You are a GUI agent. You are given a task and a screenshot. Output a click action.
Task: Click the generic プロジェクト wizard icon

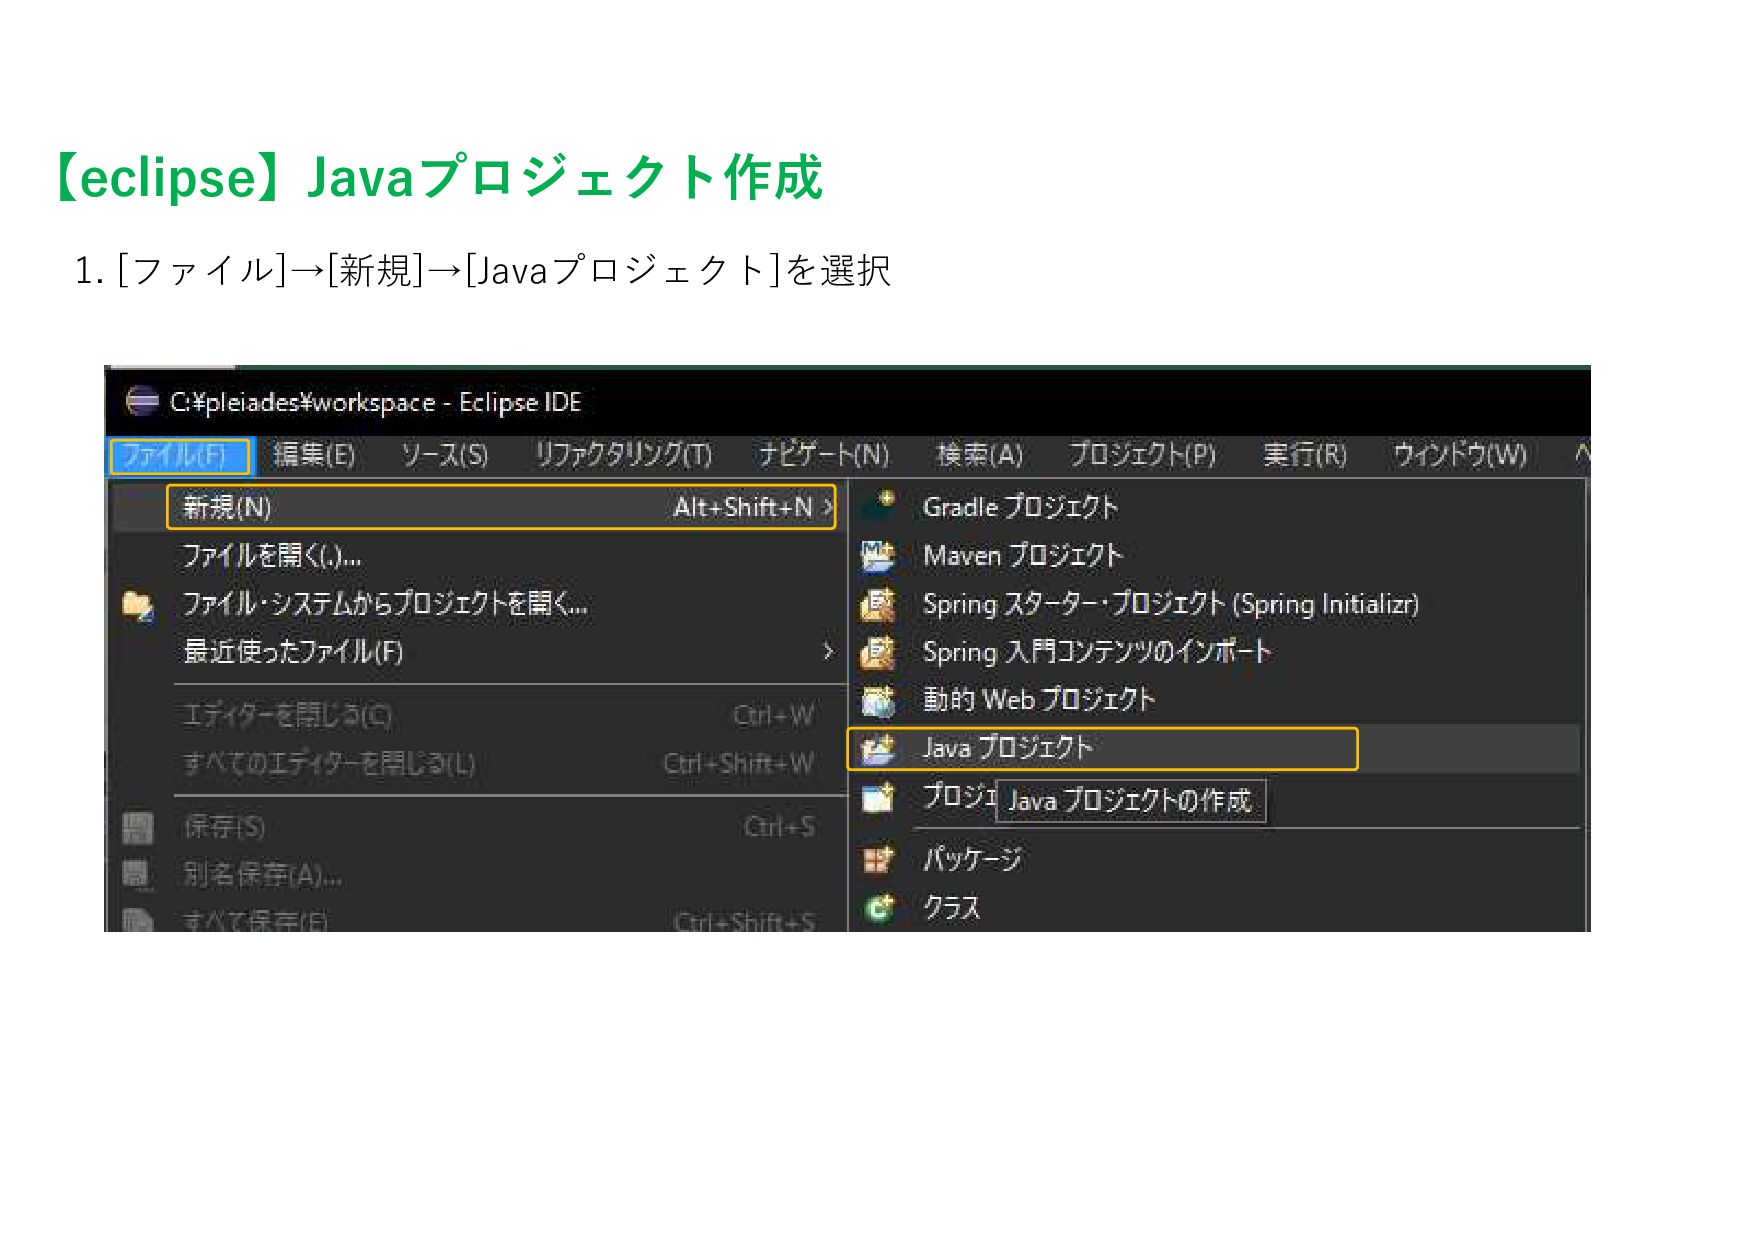pyautogui.click(x=878, y=797)
